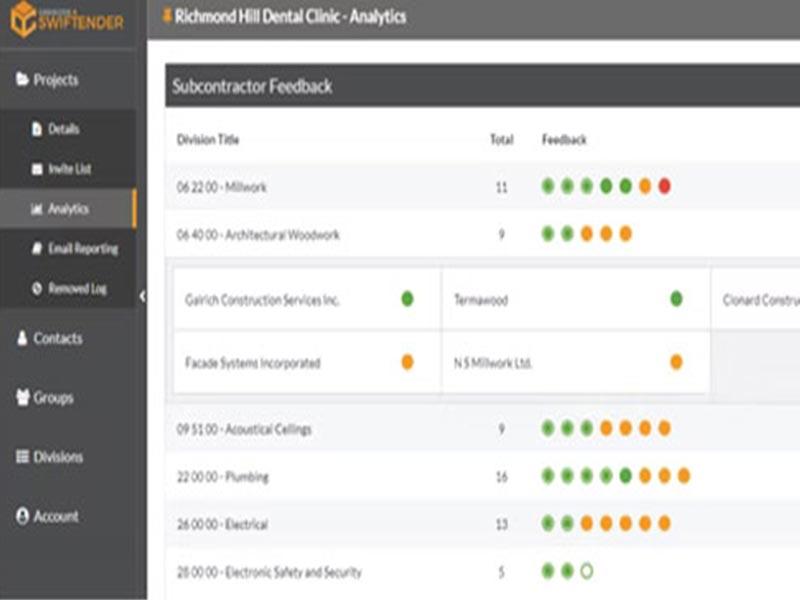Select Facade Systems Incorporated card
This screenshot has height=600, width=800.
(x=308, y=363)
